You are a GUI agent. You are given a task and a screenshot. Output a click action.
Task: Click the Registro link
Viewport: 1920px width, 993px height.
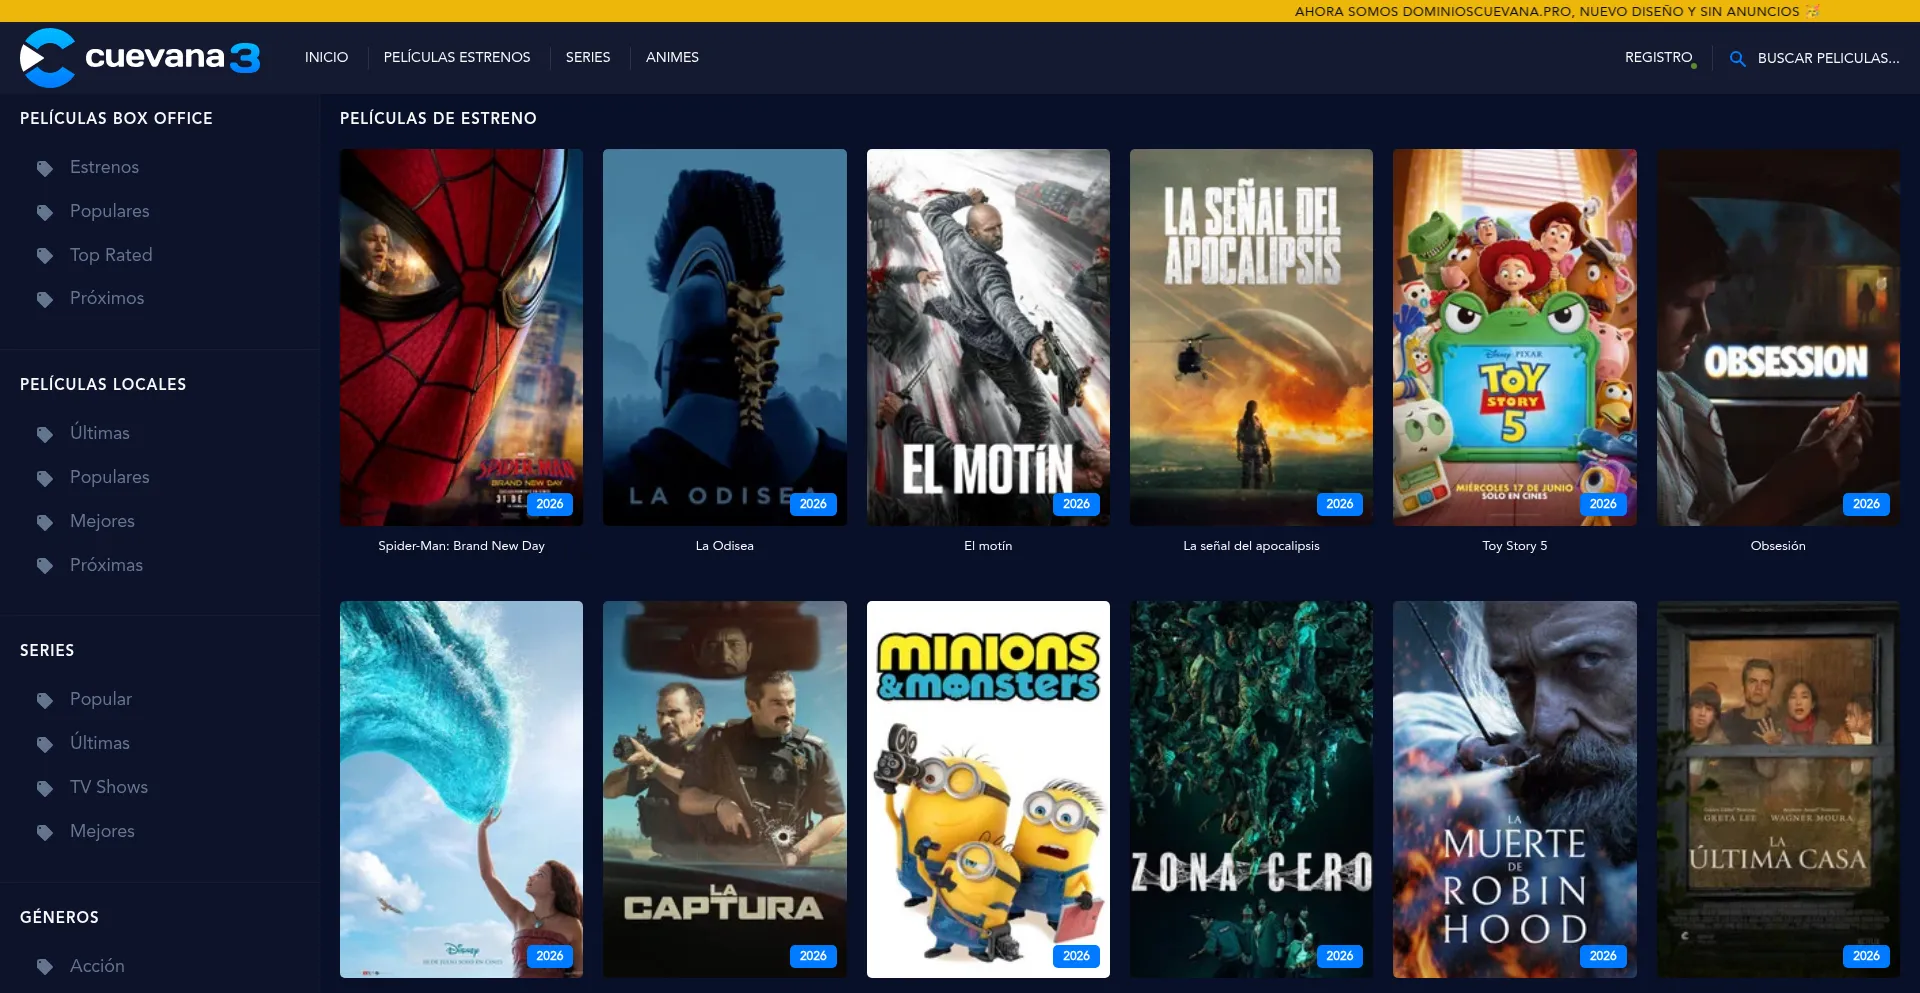[x=1659, y=57]
